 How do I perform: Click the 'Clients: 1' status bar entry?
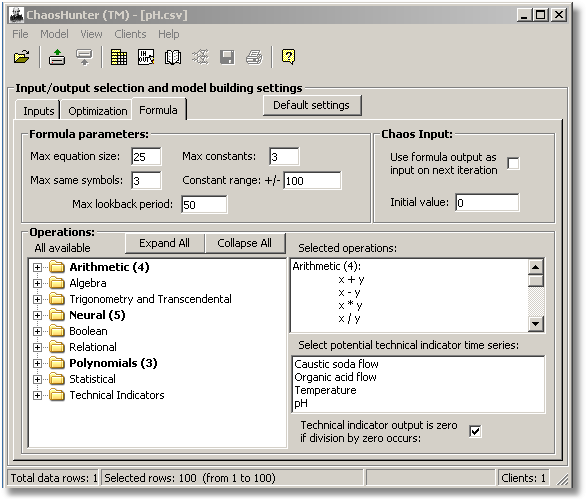click(x=523, y=478)
